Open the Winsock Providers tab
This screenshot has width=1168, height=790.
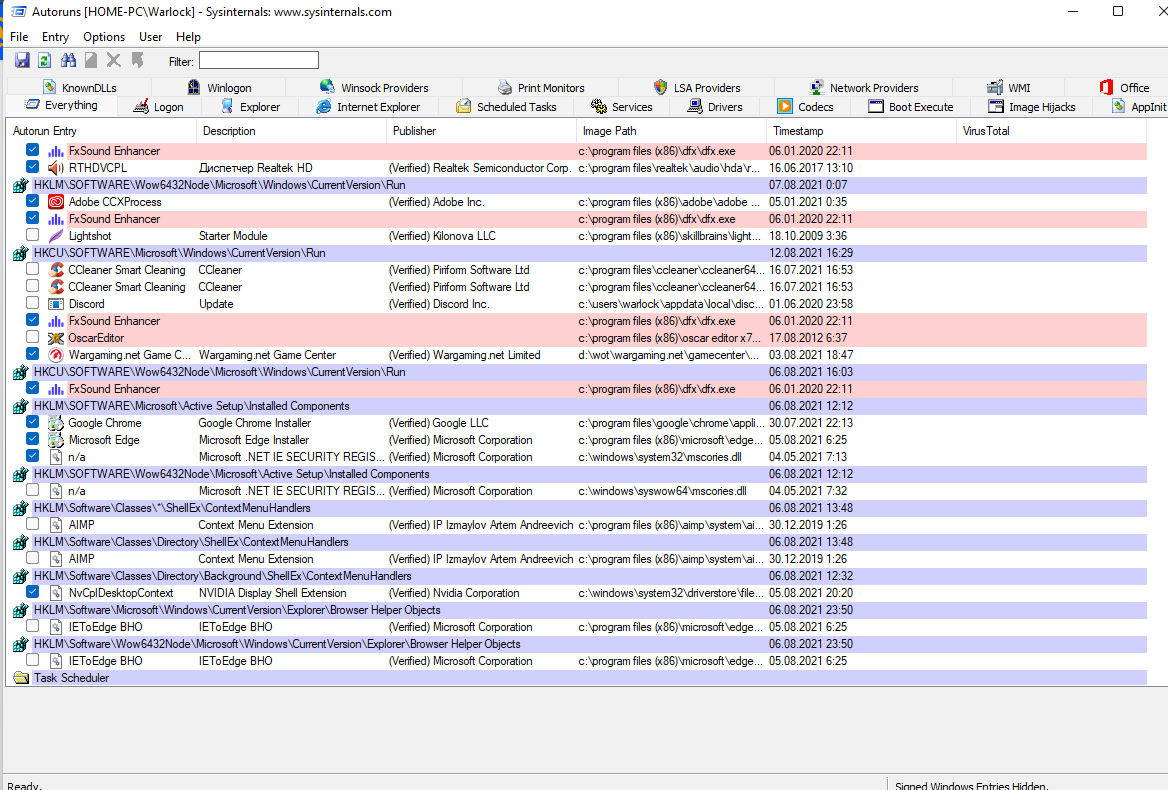pyautogui.click(x=374, y=88)
